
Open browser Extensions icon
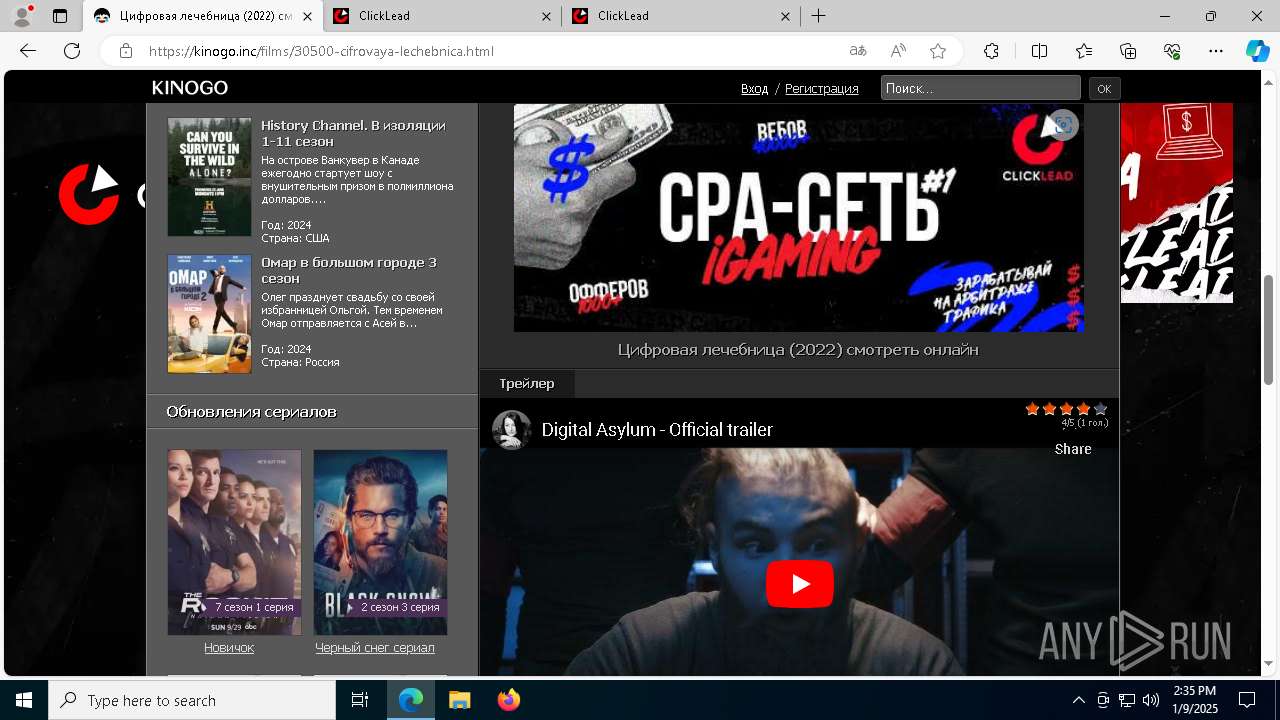click(x=991, y=51)
